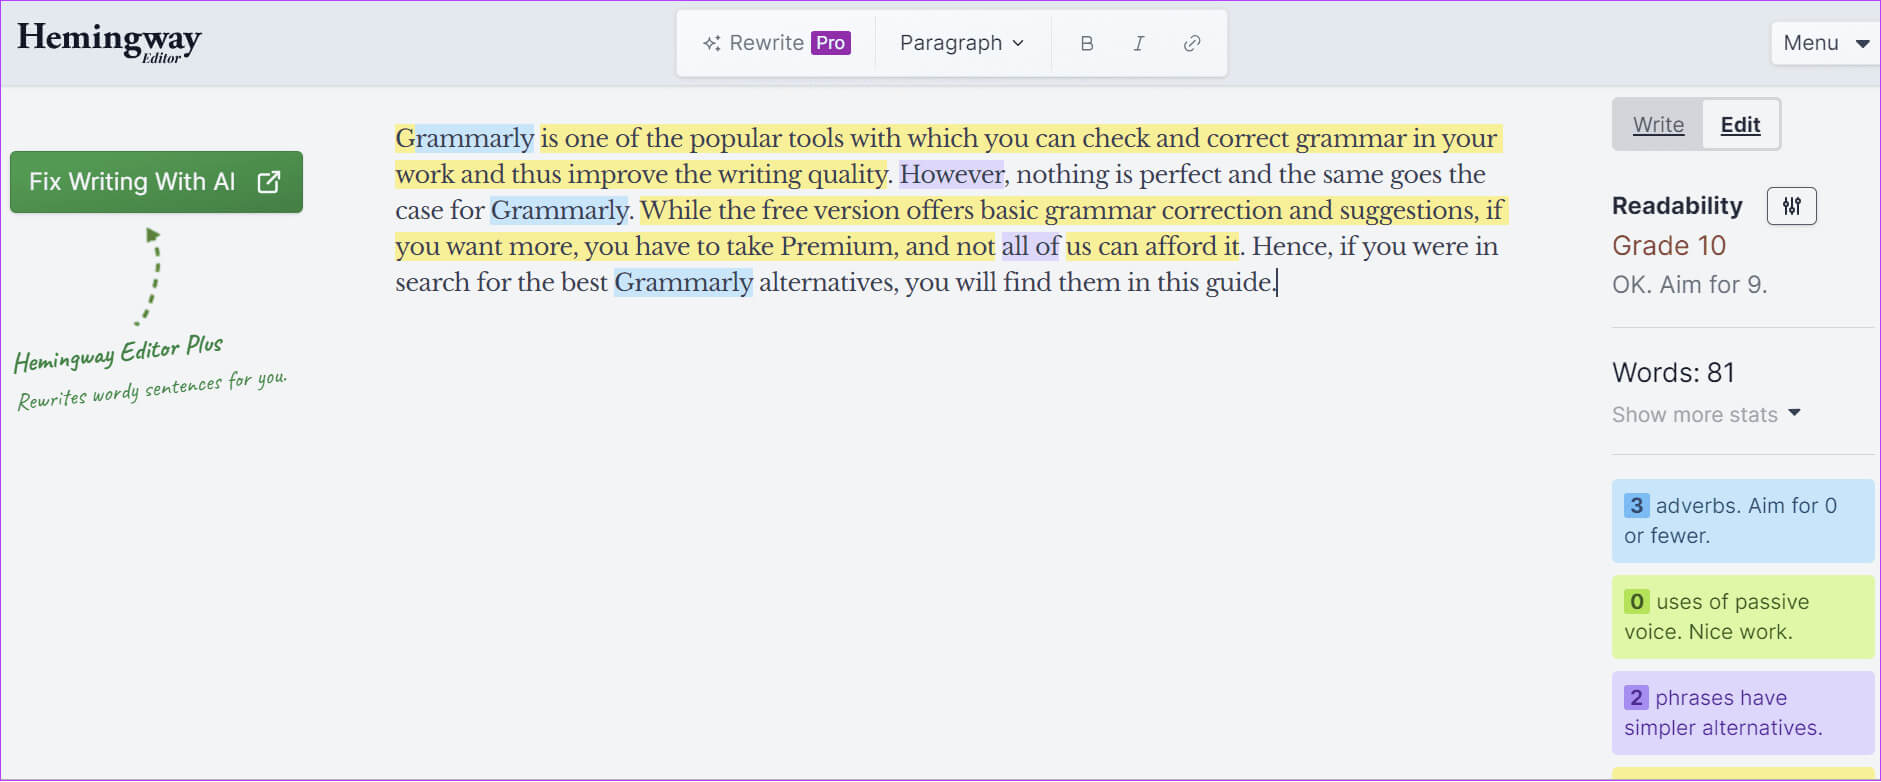This screenshot has height=782, width=1881.
Task: Click the "OK. Aim for 9." text
Action: 1689,285
